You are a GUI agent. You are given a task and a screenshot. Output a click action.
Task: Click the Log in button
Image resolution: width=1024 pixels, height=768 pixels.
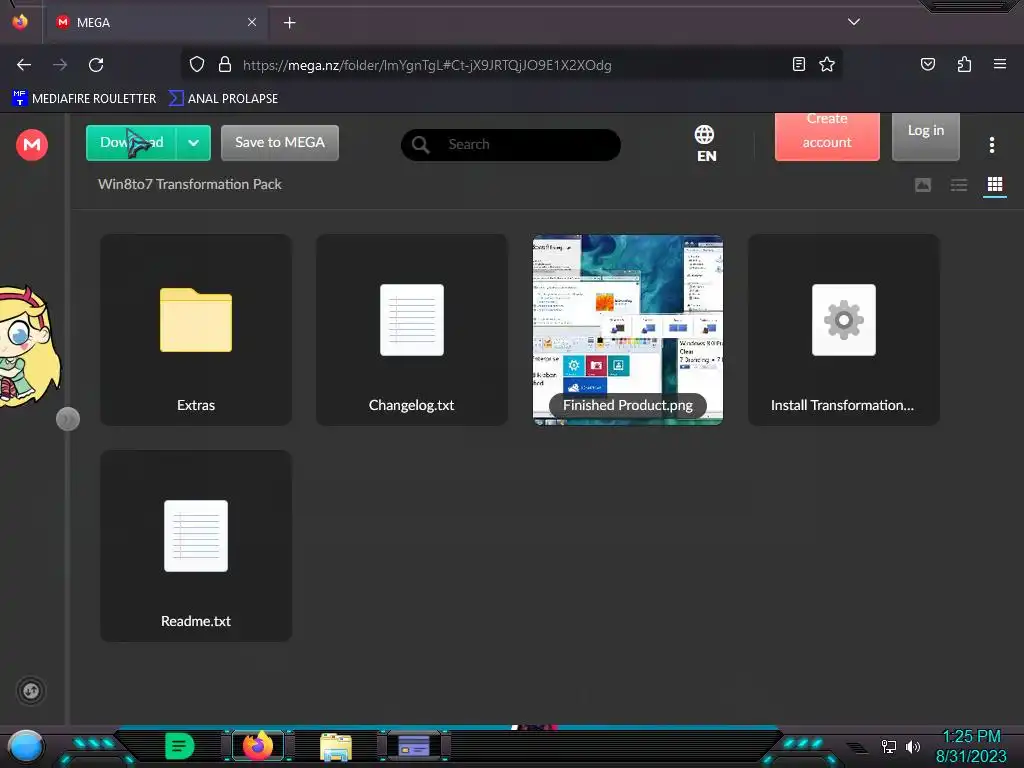[x=925, y=136]
